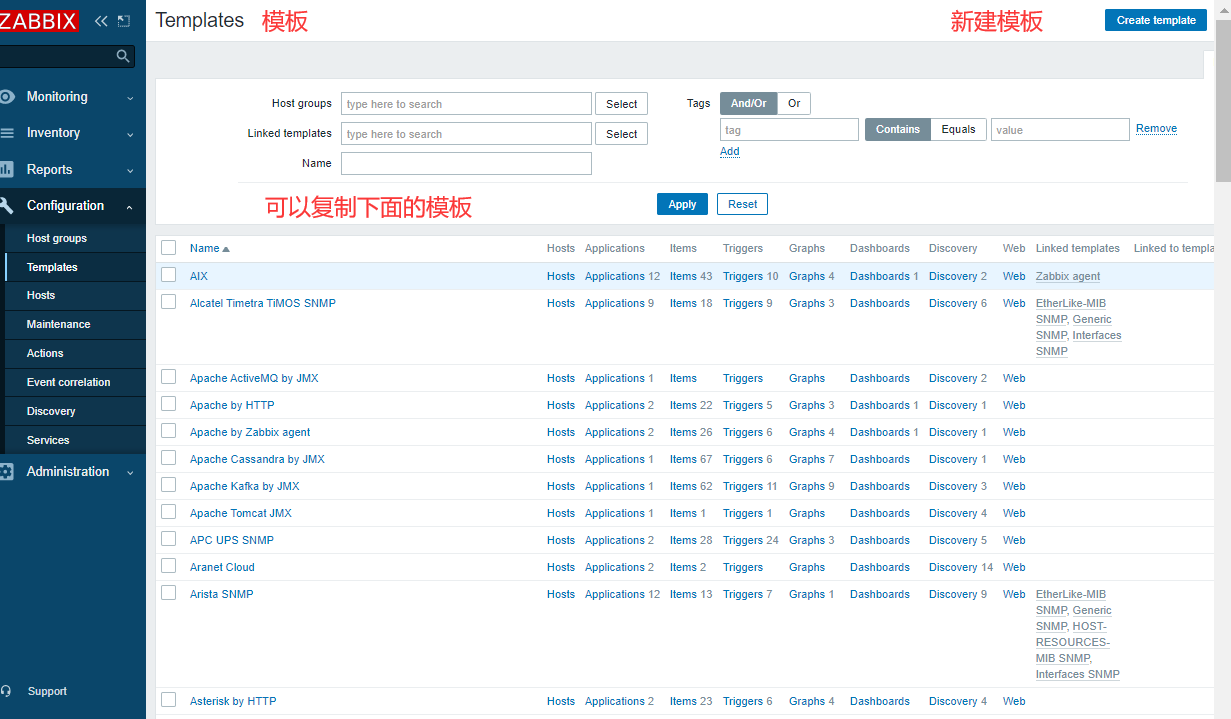Viewport: 1231px width, 719px height.
Task: Open the Host groups Select dialog
Action: click(x=621, y=103)
